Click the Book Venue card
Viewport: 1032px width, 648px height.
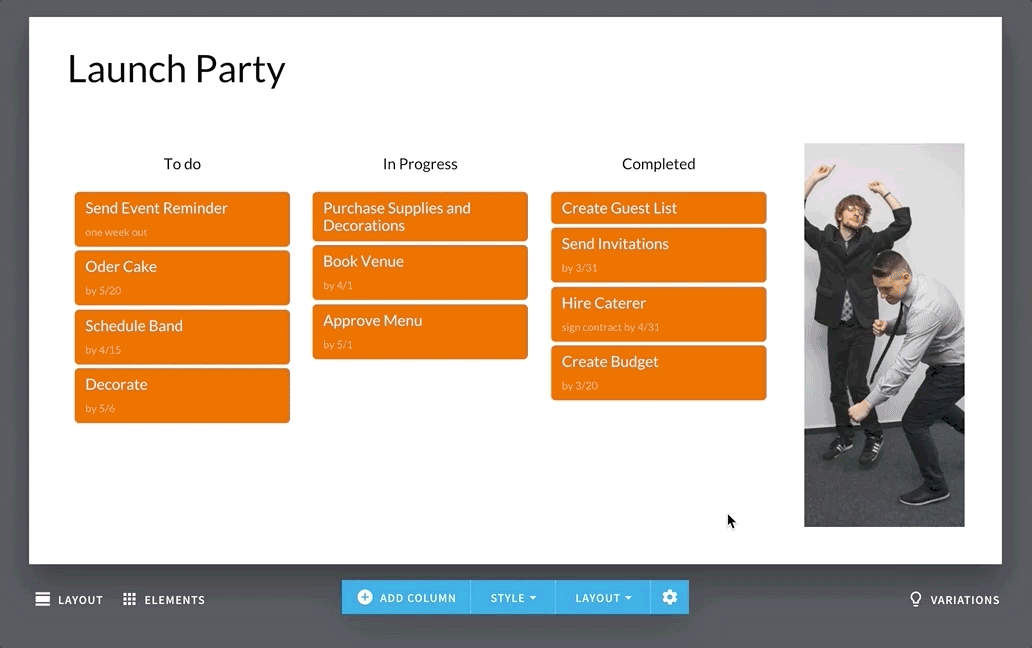(x=420, y=272)
